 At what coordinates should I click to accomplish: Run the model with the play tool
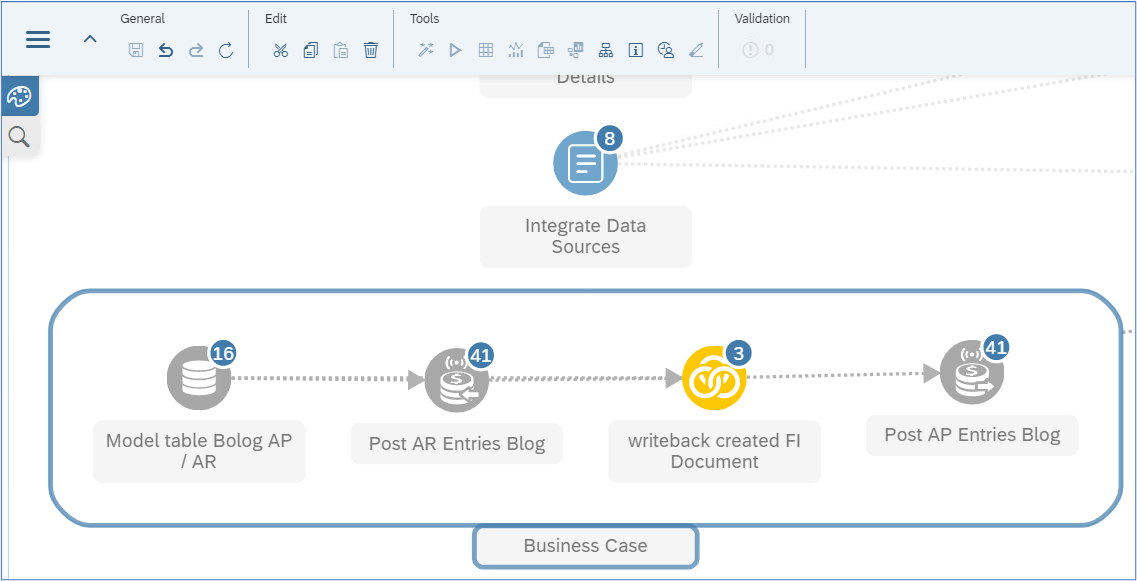tap(455, 49)
